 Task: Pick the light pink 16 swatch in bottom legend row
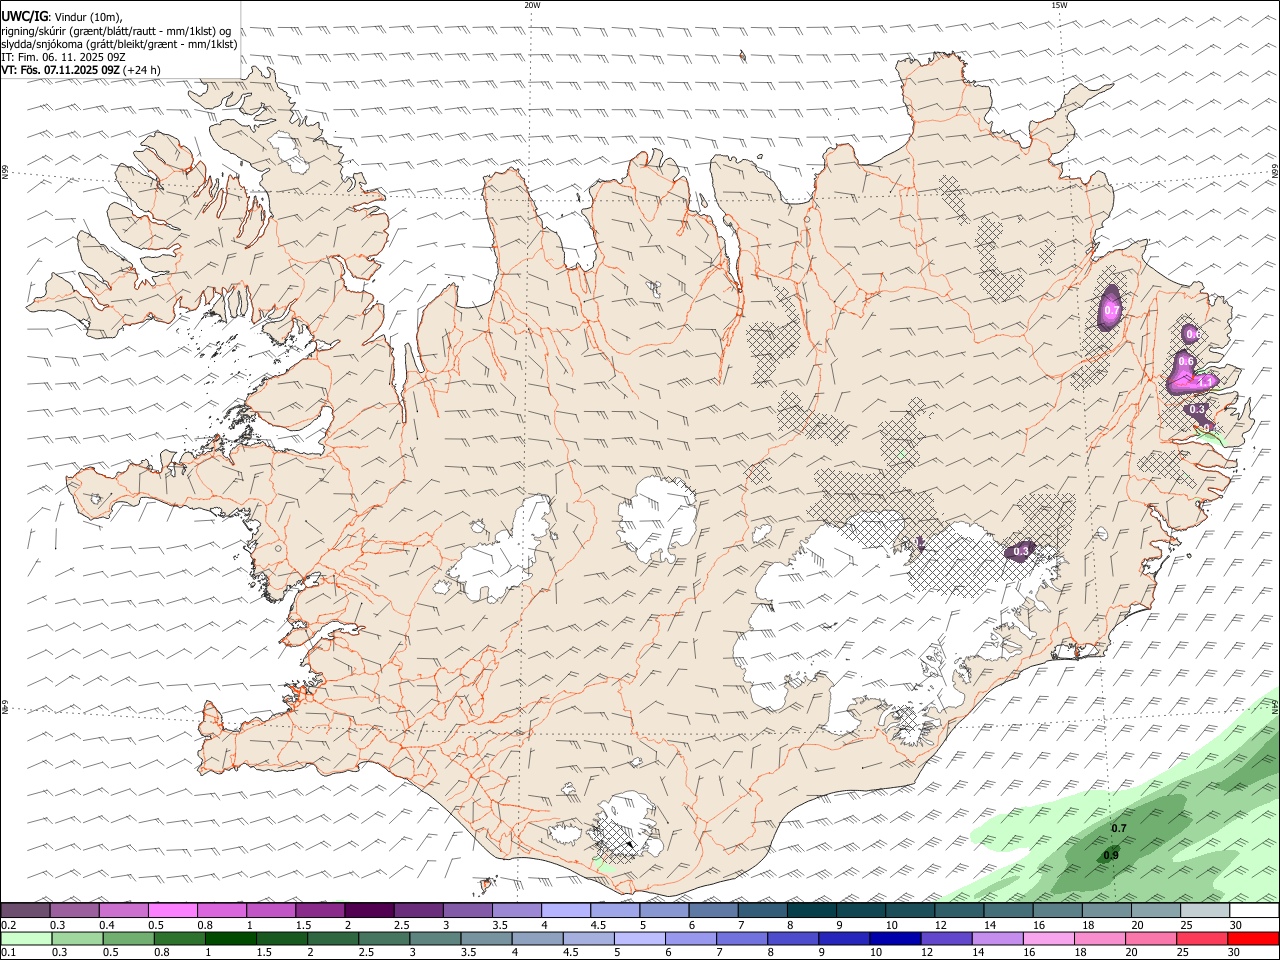(1049, 938)
